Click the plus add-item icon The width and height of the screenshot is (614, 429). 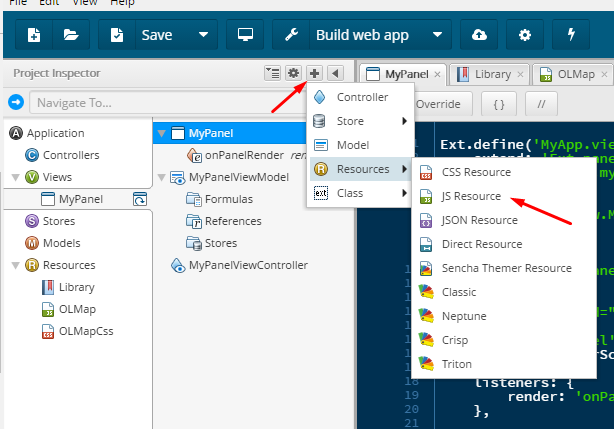click(314, 73)
